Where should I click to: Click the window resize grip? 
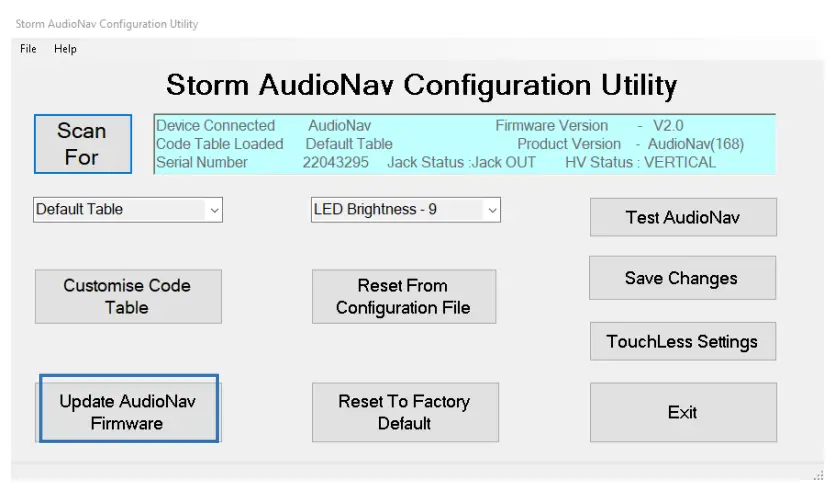pos(818,475)
